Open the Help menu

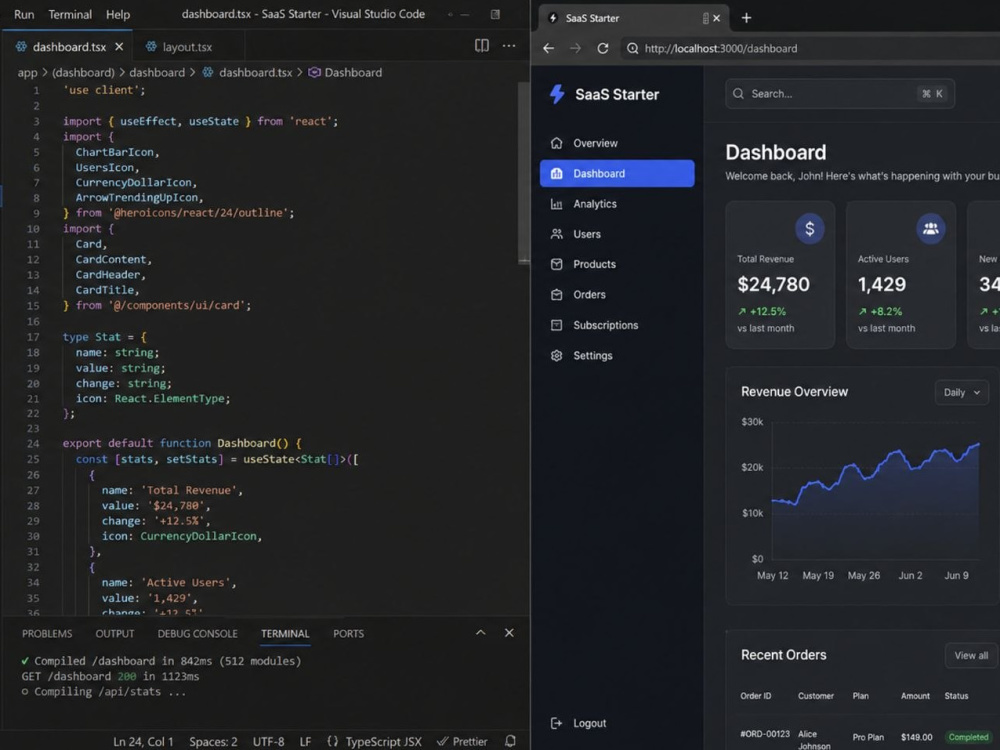coord(118,14)
